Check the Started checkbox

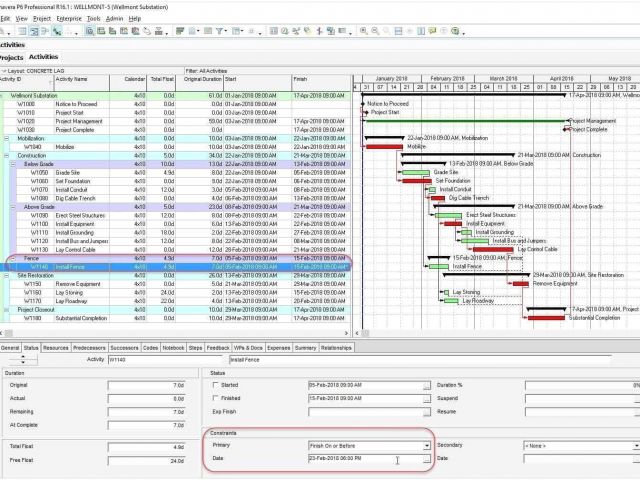pyautogui.click(x=215, y=385)
